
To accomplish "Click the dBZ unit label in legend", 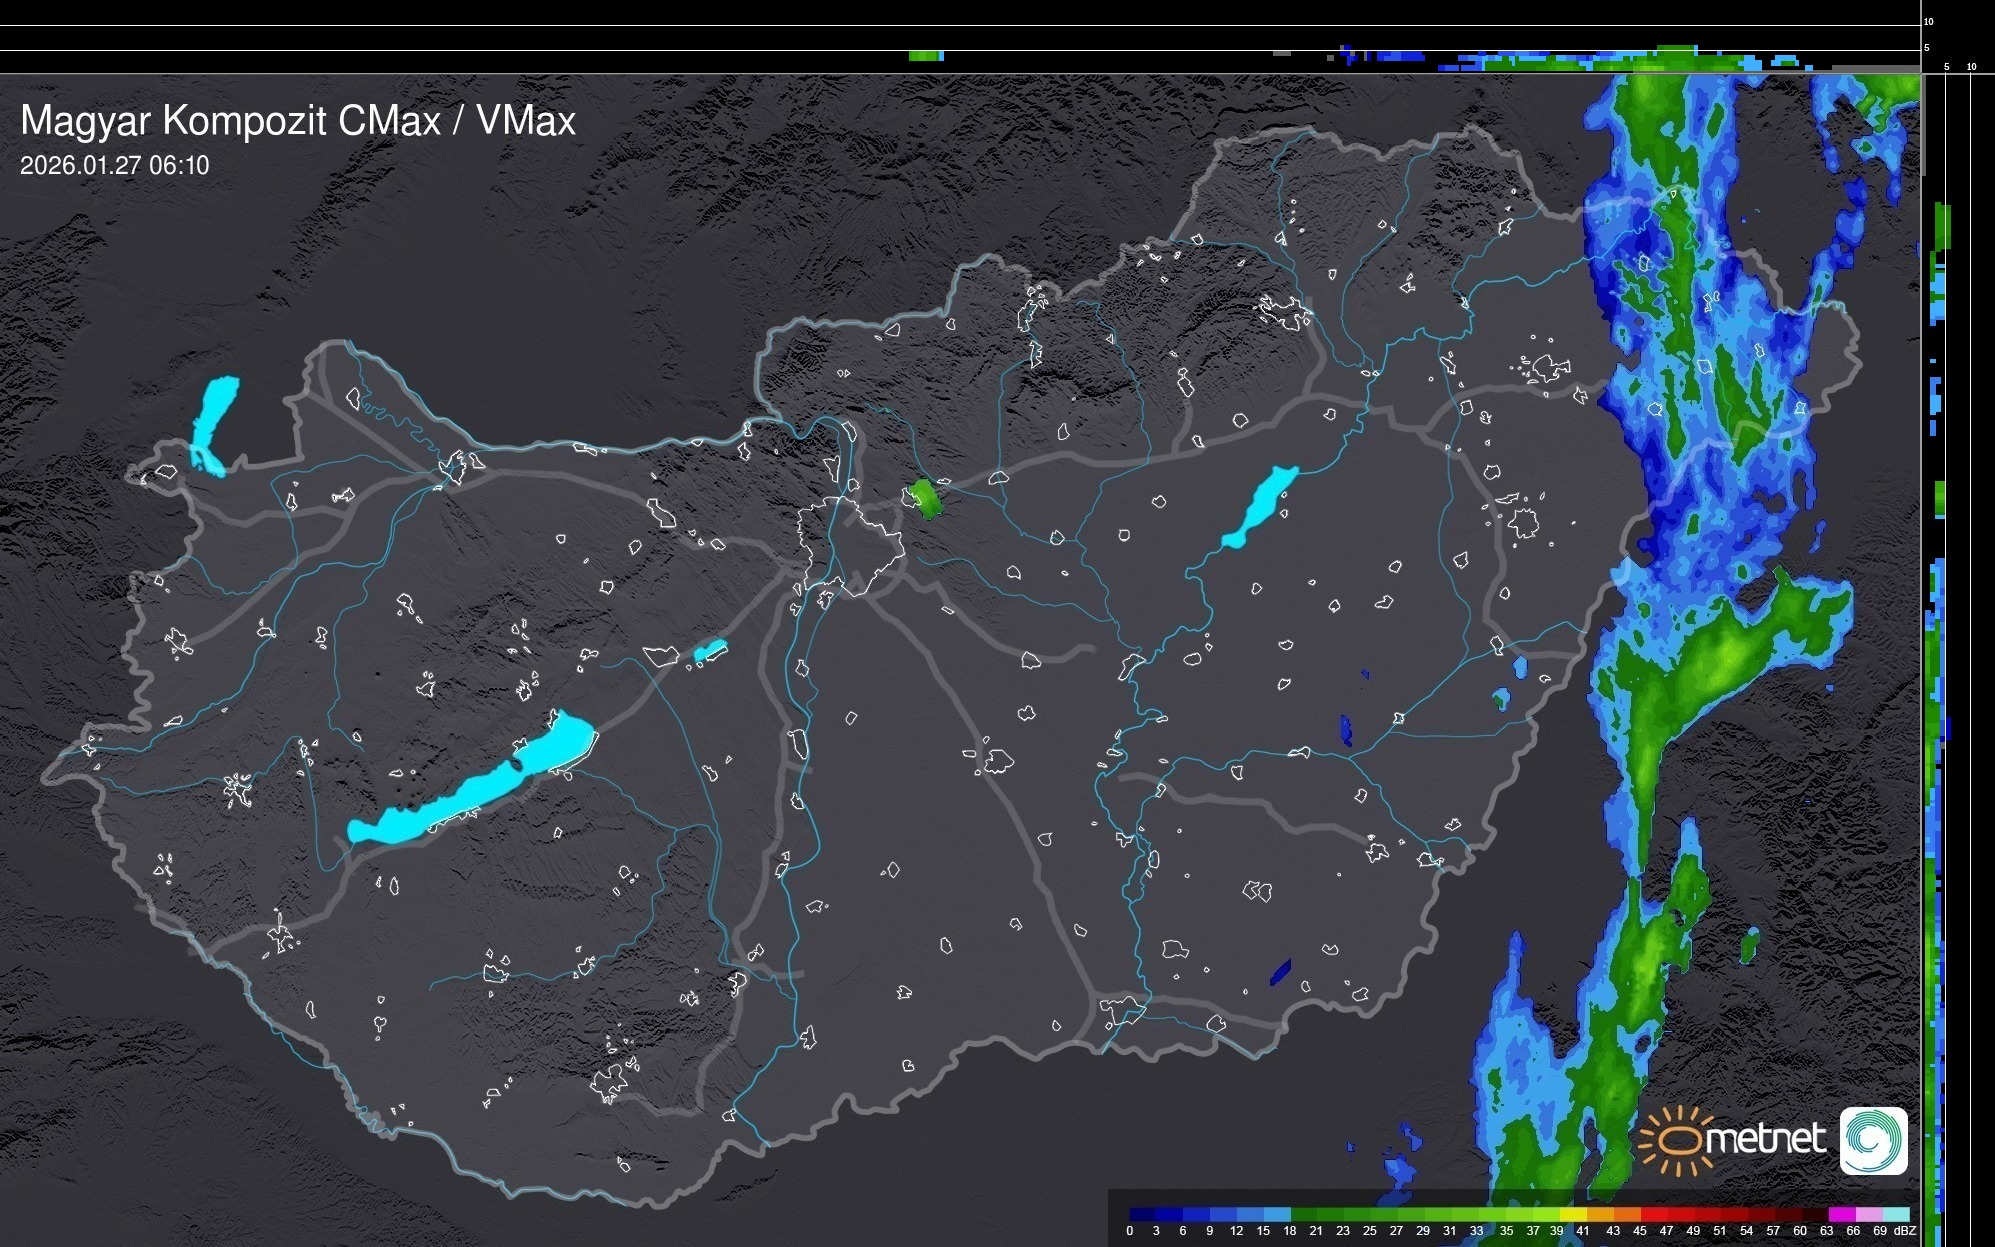I will (1905, 1231).
